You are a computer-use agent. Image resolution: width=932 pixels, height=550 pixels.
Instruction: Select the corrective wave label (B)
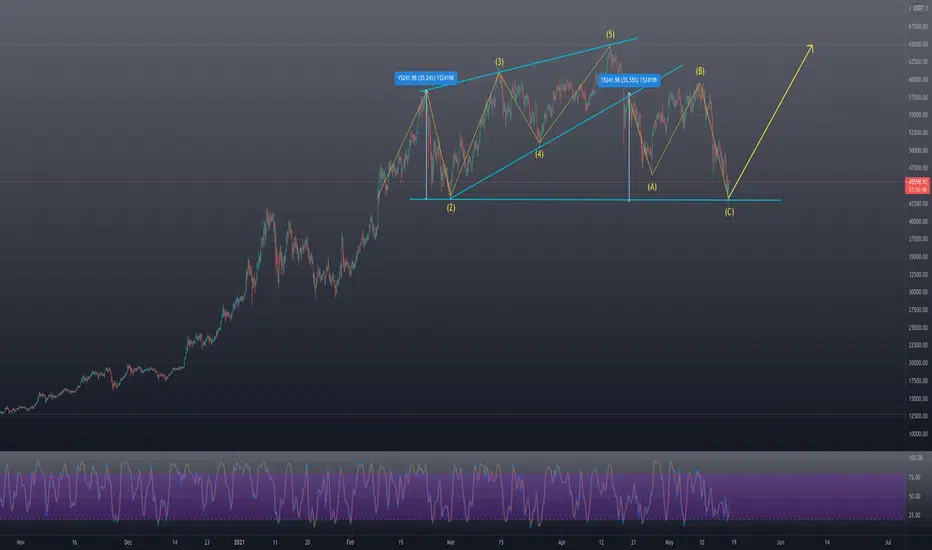click(700, 71)
